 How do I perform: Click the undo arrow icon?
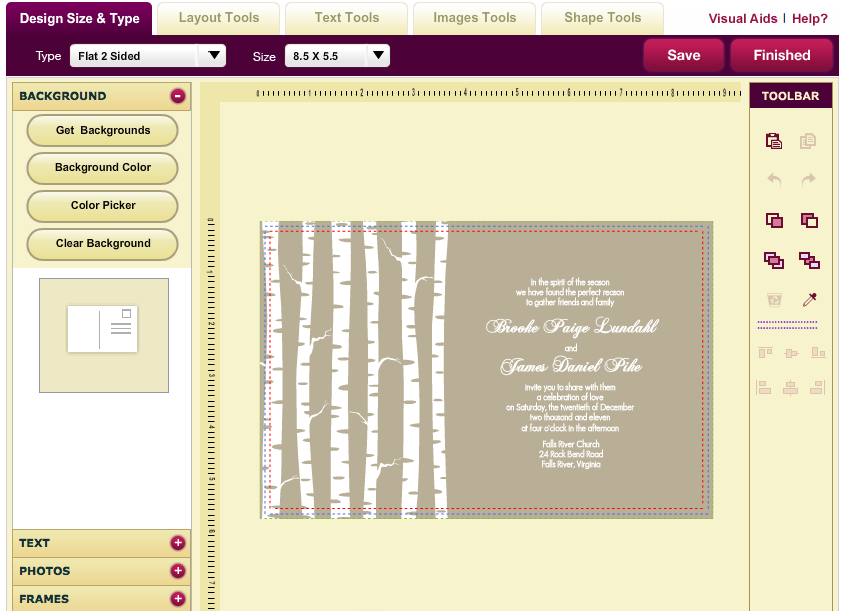click(773, 180)
